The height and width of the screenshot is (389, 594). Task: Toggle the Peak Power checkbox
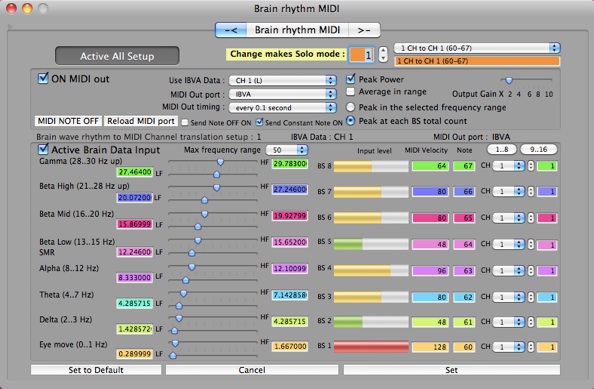(x=351, y=79)
